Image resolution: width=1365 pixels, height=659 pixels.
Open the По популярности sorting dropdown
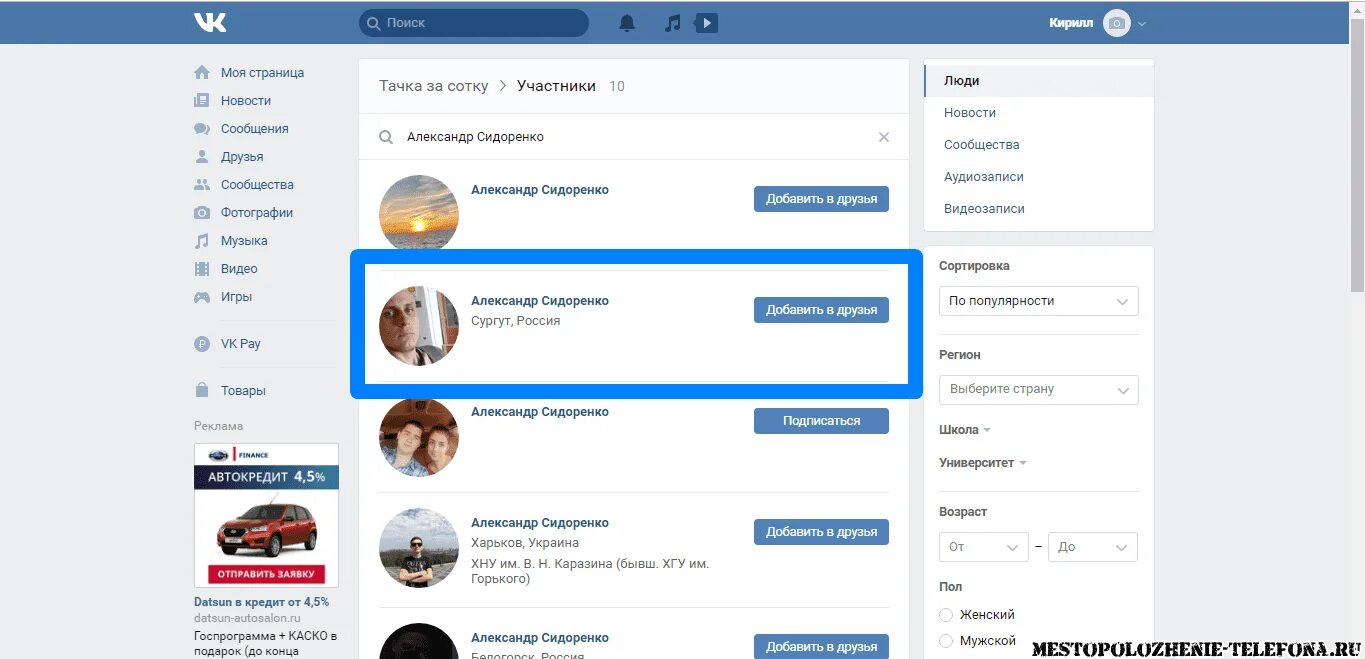(1039, 301)
